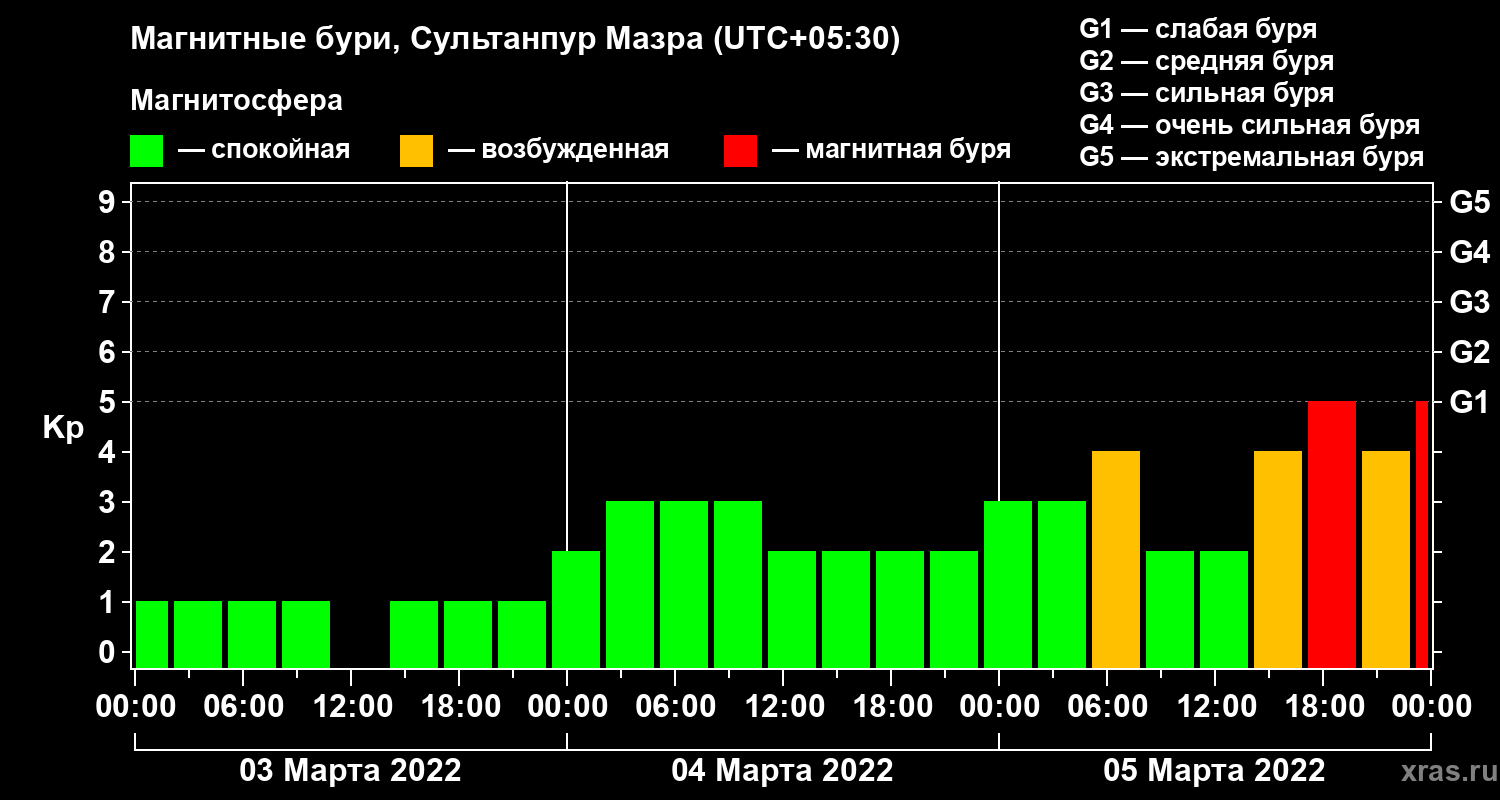Click the date label '03 Марта 2022'

point(350,771)
